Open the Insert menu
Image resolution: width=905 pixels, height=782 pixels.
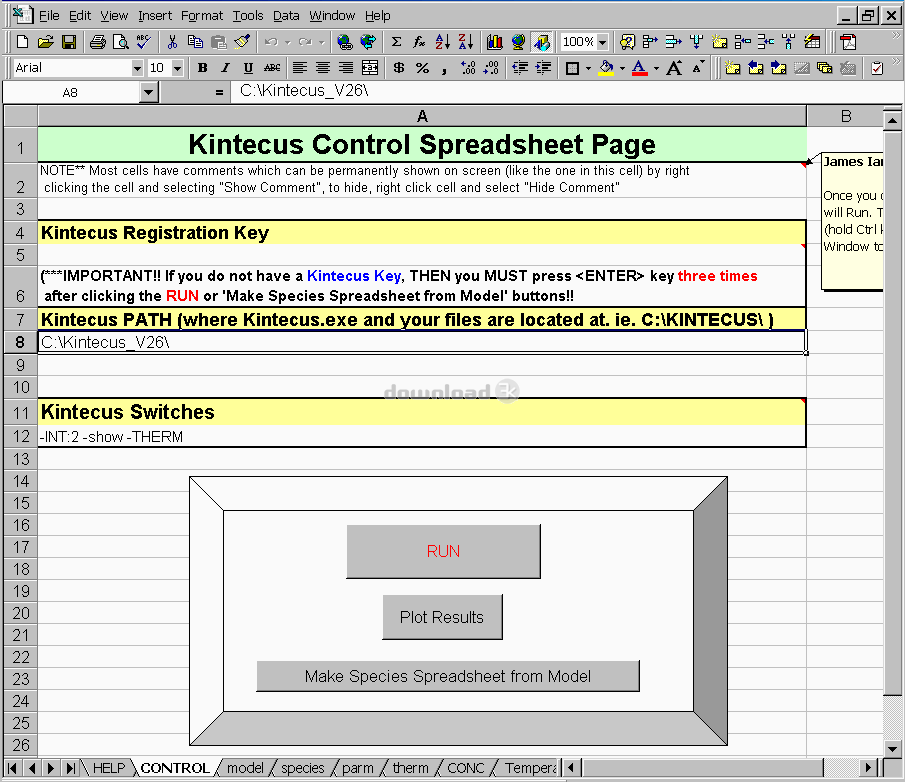(x=155, y=16)
